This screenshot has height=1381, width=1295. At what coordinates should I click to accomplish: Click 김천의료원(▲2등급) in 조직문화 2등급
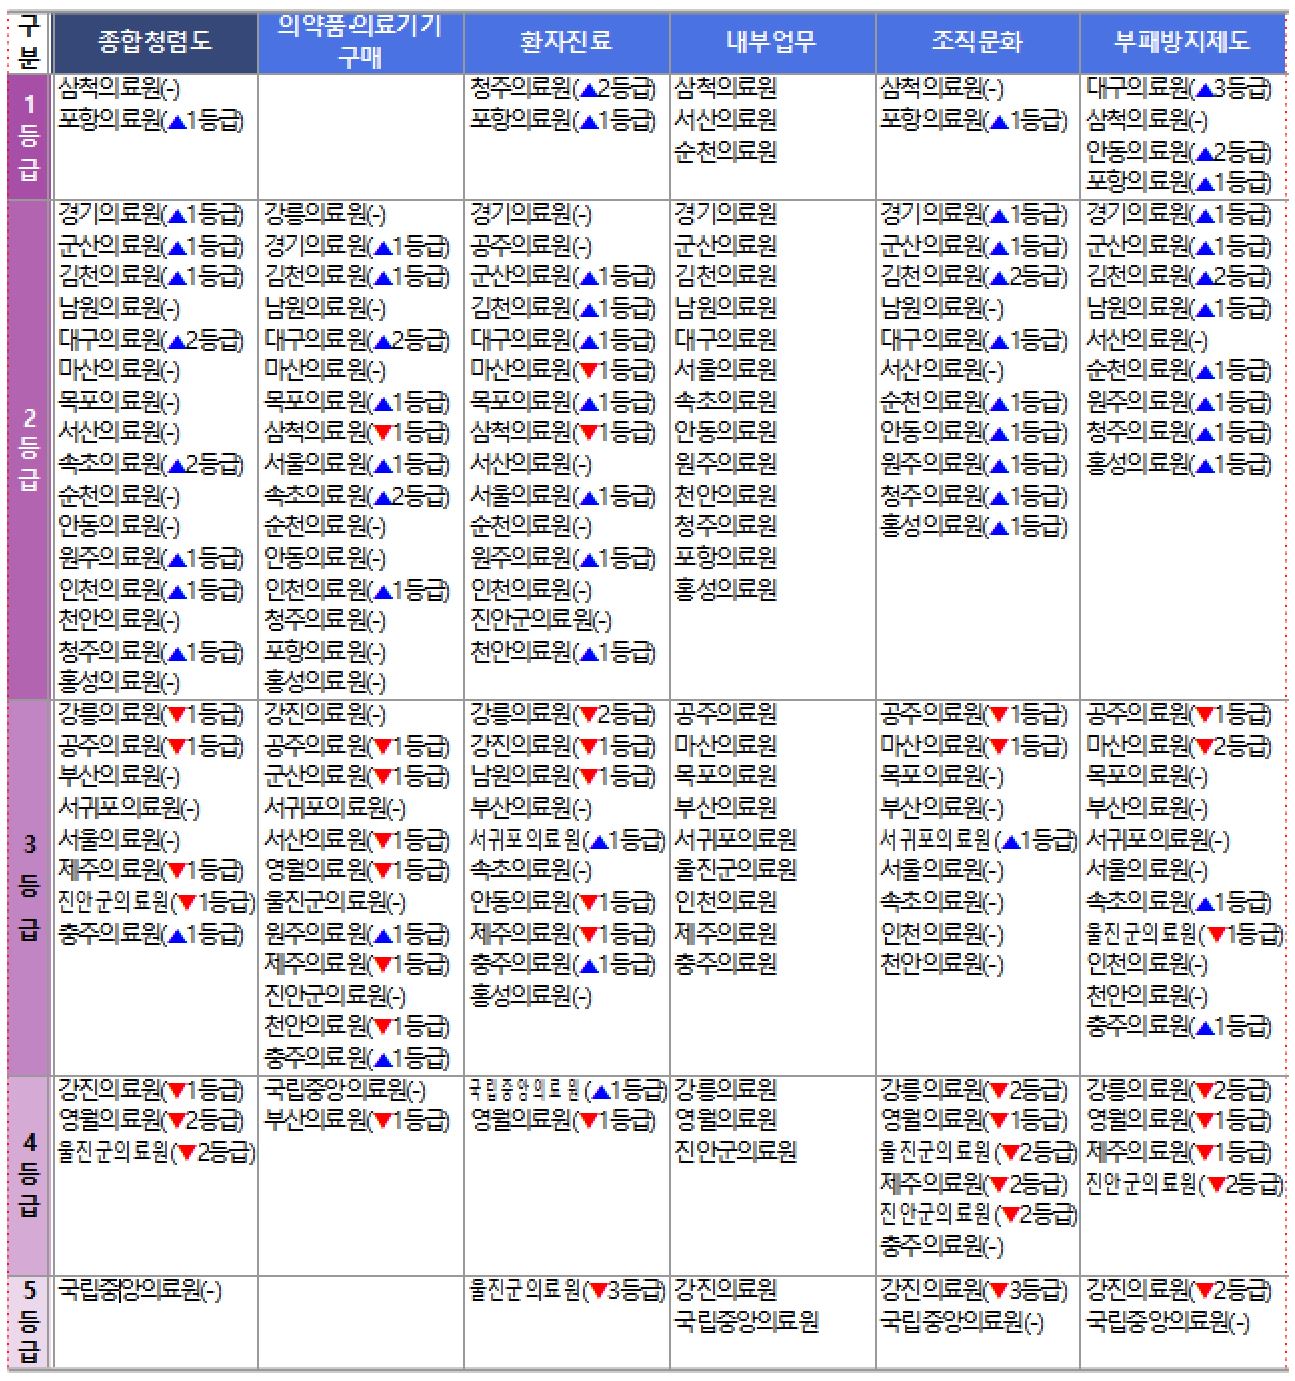pyautogui.click(x=974, y=276)
